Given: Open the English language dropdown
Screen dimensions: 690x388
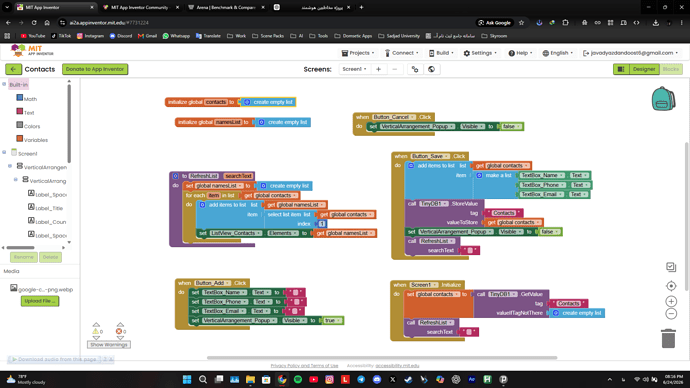Looking at the screenshot, I should click(x=558, y=53).
